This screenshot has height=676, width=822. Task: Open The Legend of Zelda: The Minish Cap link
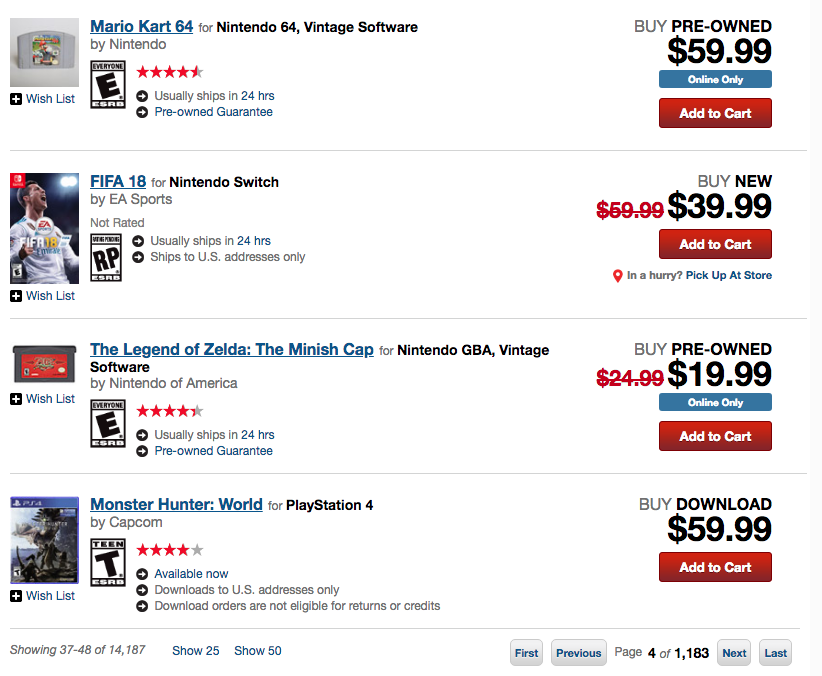(x=232, y=350)
